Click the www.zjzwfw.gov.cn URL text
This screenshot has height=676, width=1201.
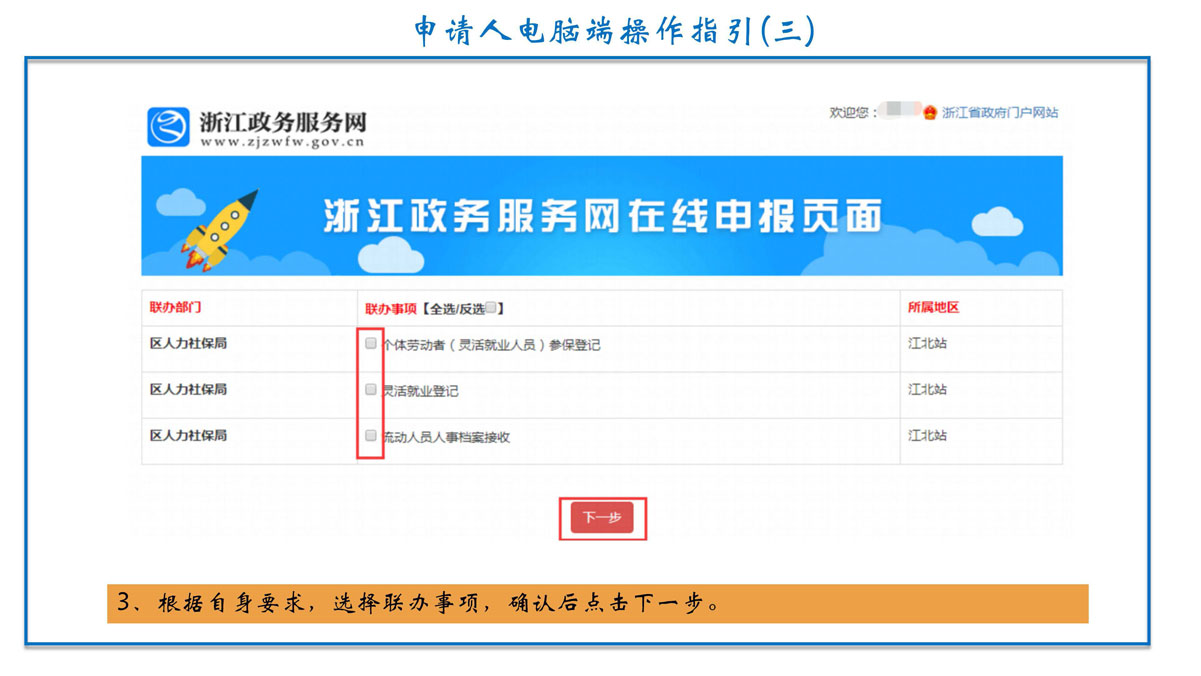point(282,143)
